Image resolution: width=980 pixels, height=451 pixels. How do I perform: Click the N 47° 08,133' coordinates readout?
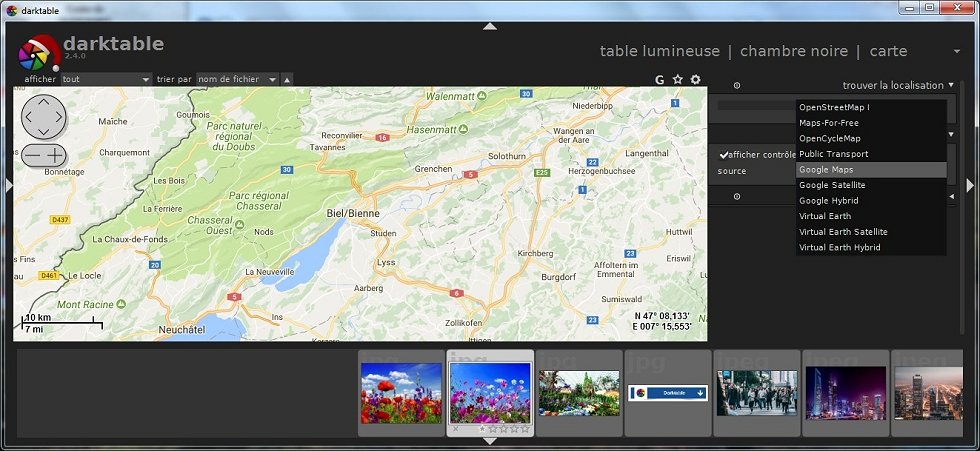663,316
